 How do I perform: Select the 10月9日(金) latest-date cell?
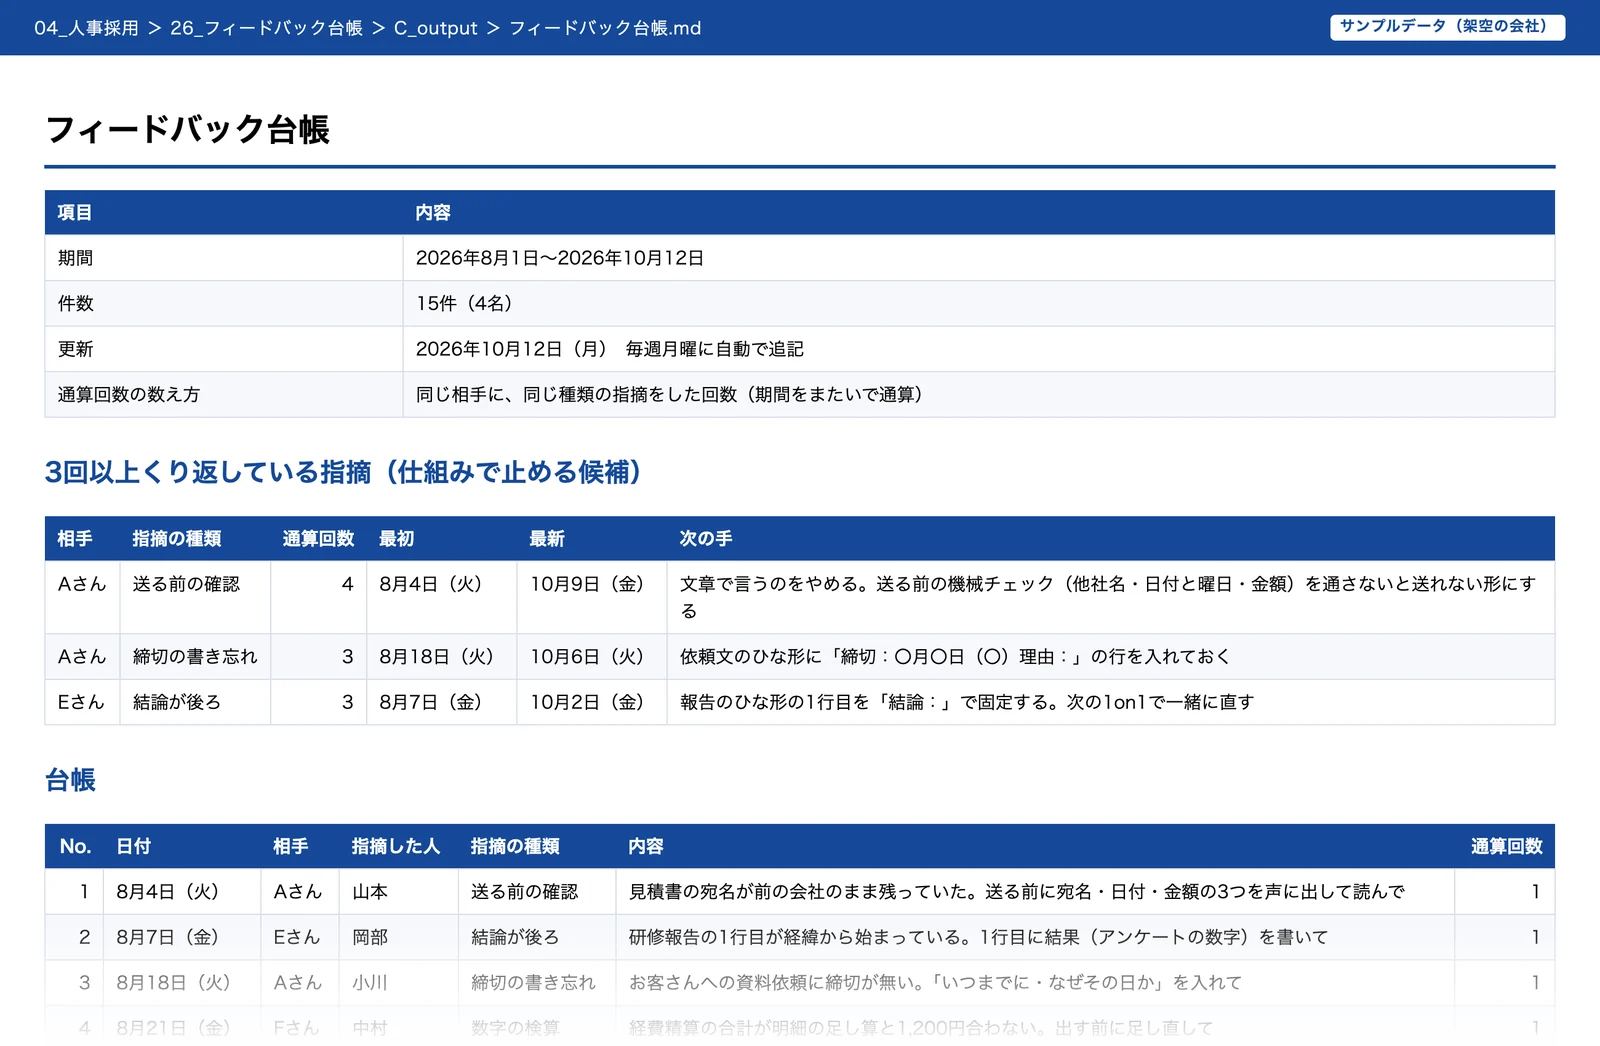(x=592, y=597)
